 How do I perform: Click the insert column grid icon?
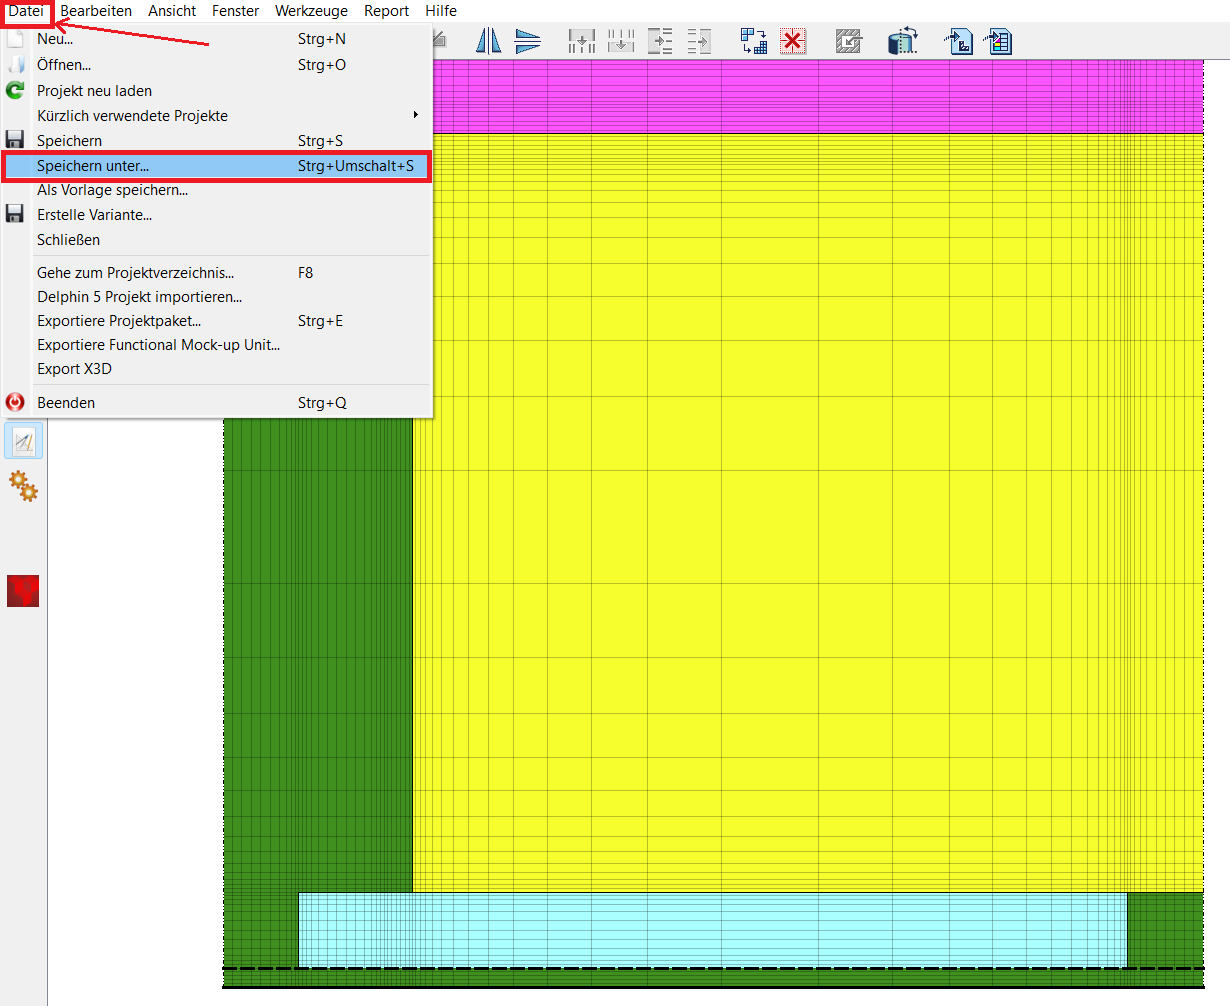582,41
